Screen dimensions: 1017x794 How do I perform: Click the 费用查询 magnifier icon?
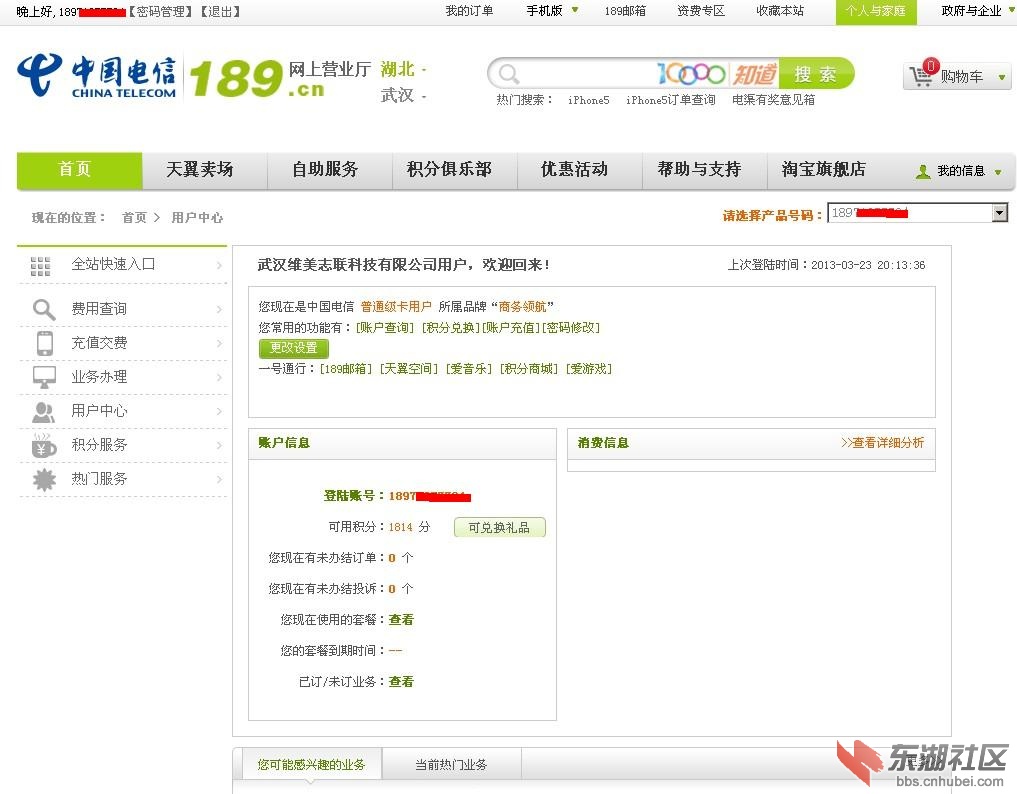coord(43,309)
